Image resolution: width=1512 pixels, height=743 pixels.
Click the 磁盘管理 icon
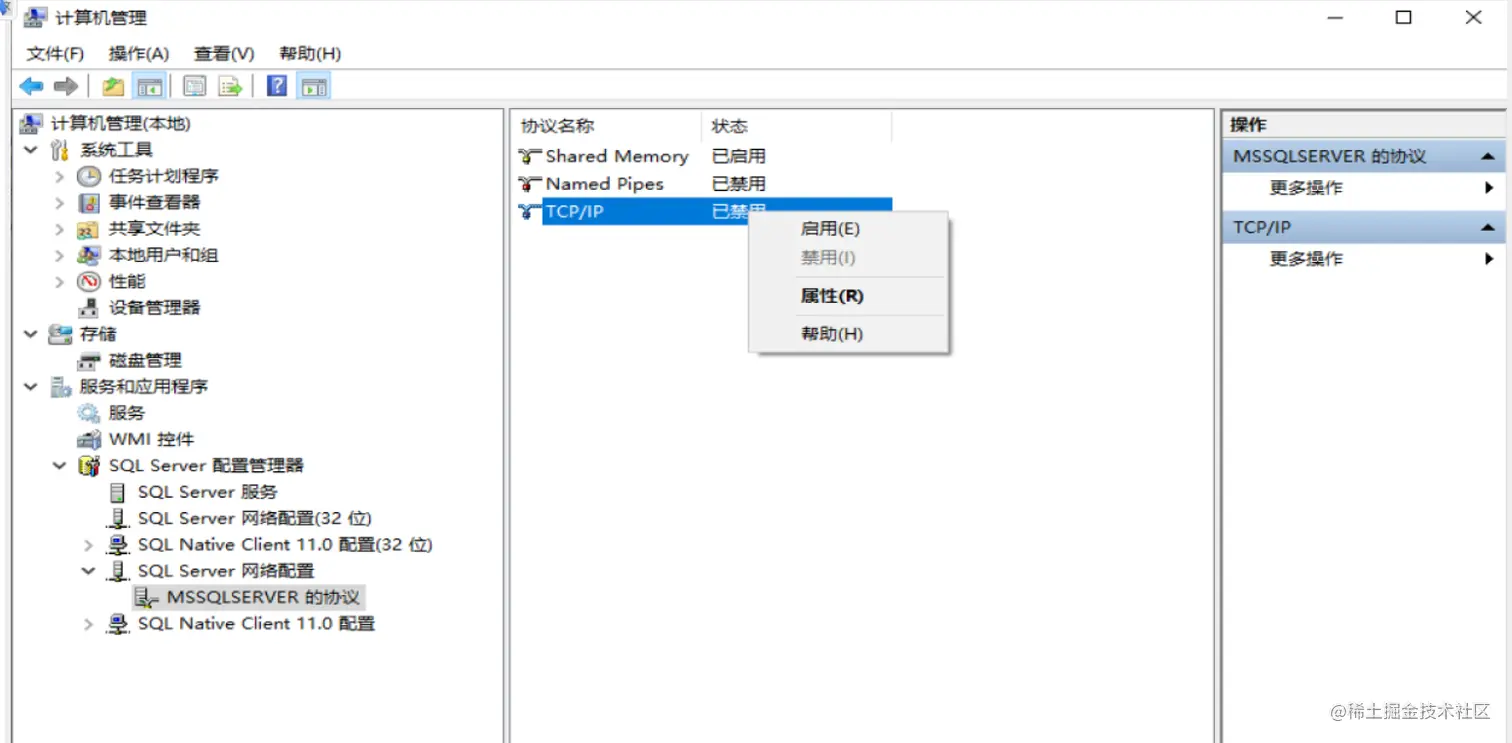89,361
